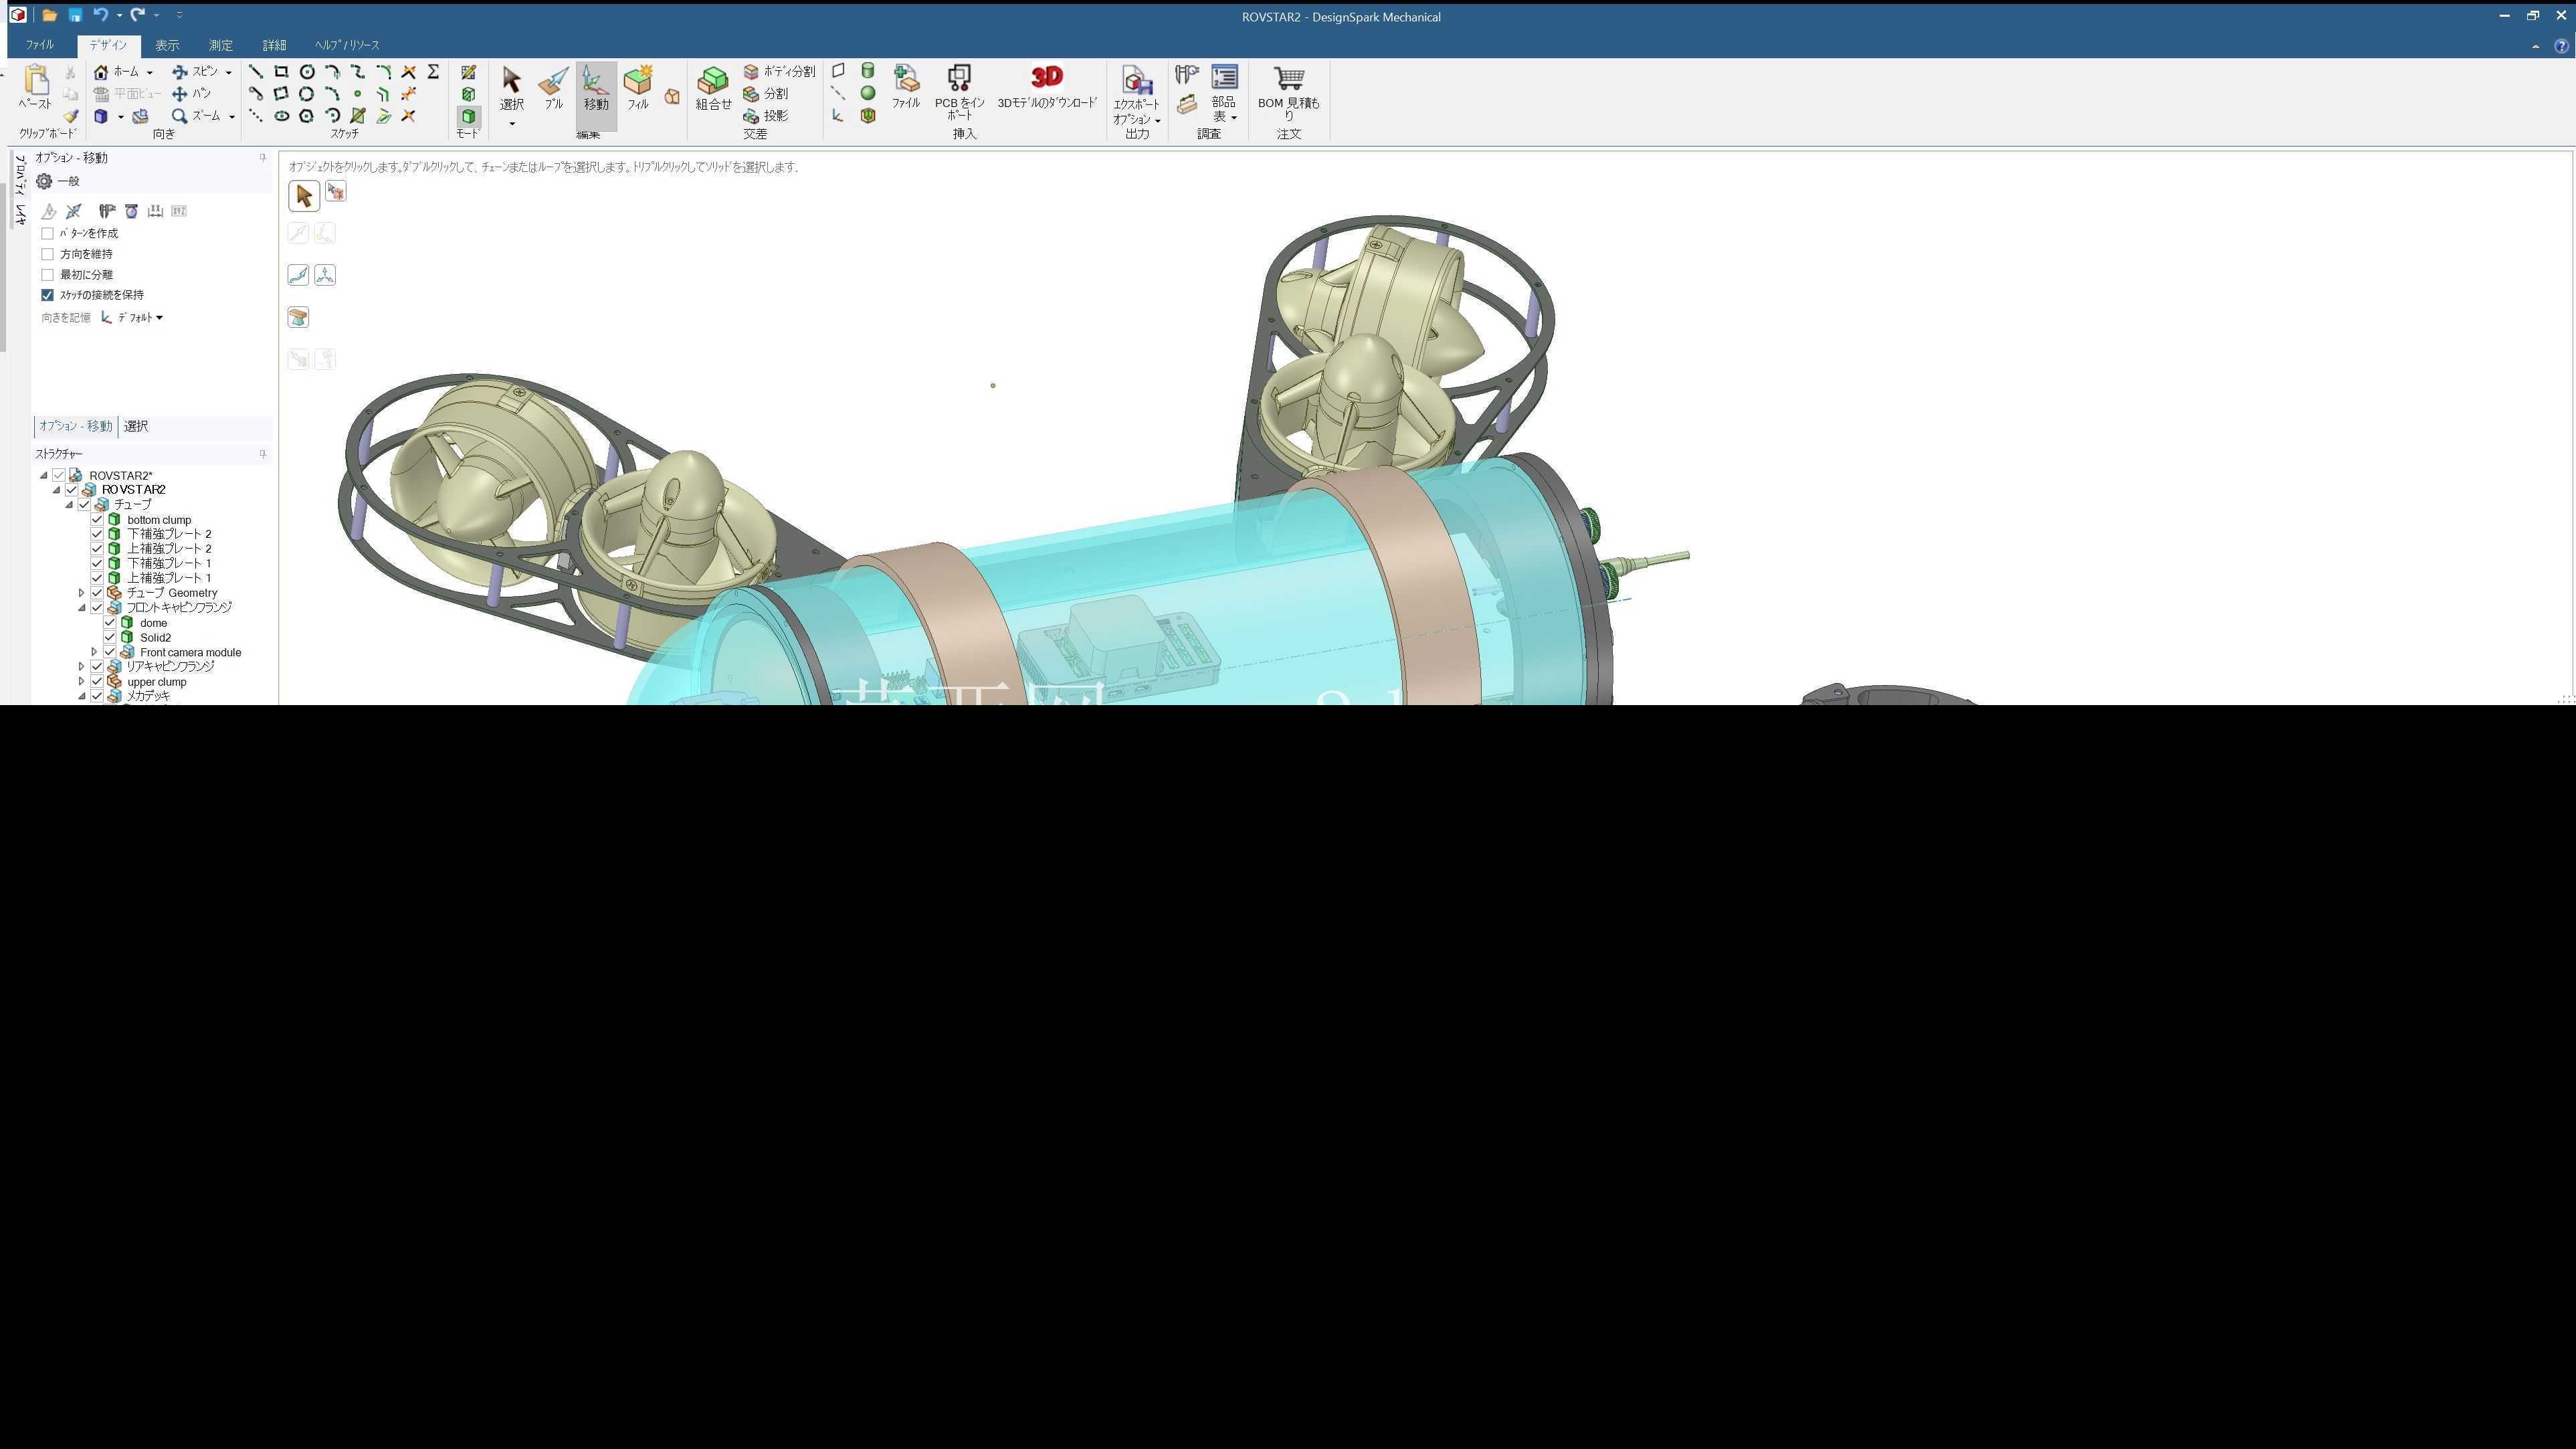Pin the ストラクチャー panel
Viewport: 2576px width, 1449px height.
pyautogui.click(x=263, y=454)
